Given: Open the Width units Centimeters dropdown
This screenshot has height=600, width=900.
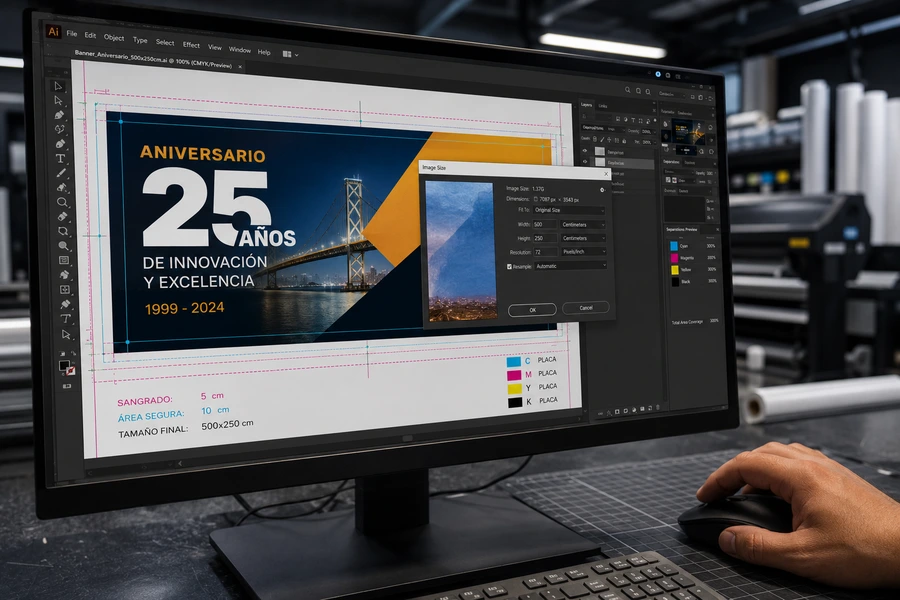Looking at the screenshot, I should pyautogui.click(x=583, y=224).
